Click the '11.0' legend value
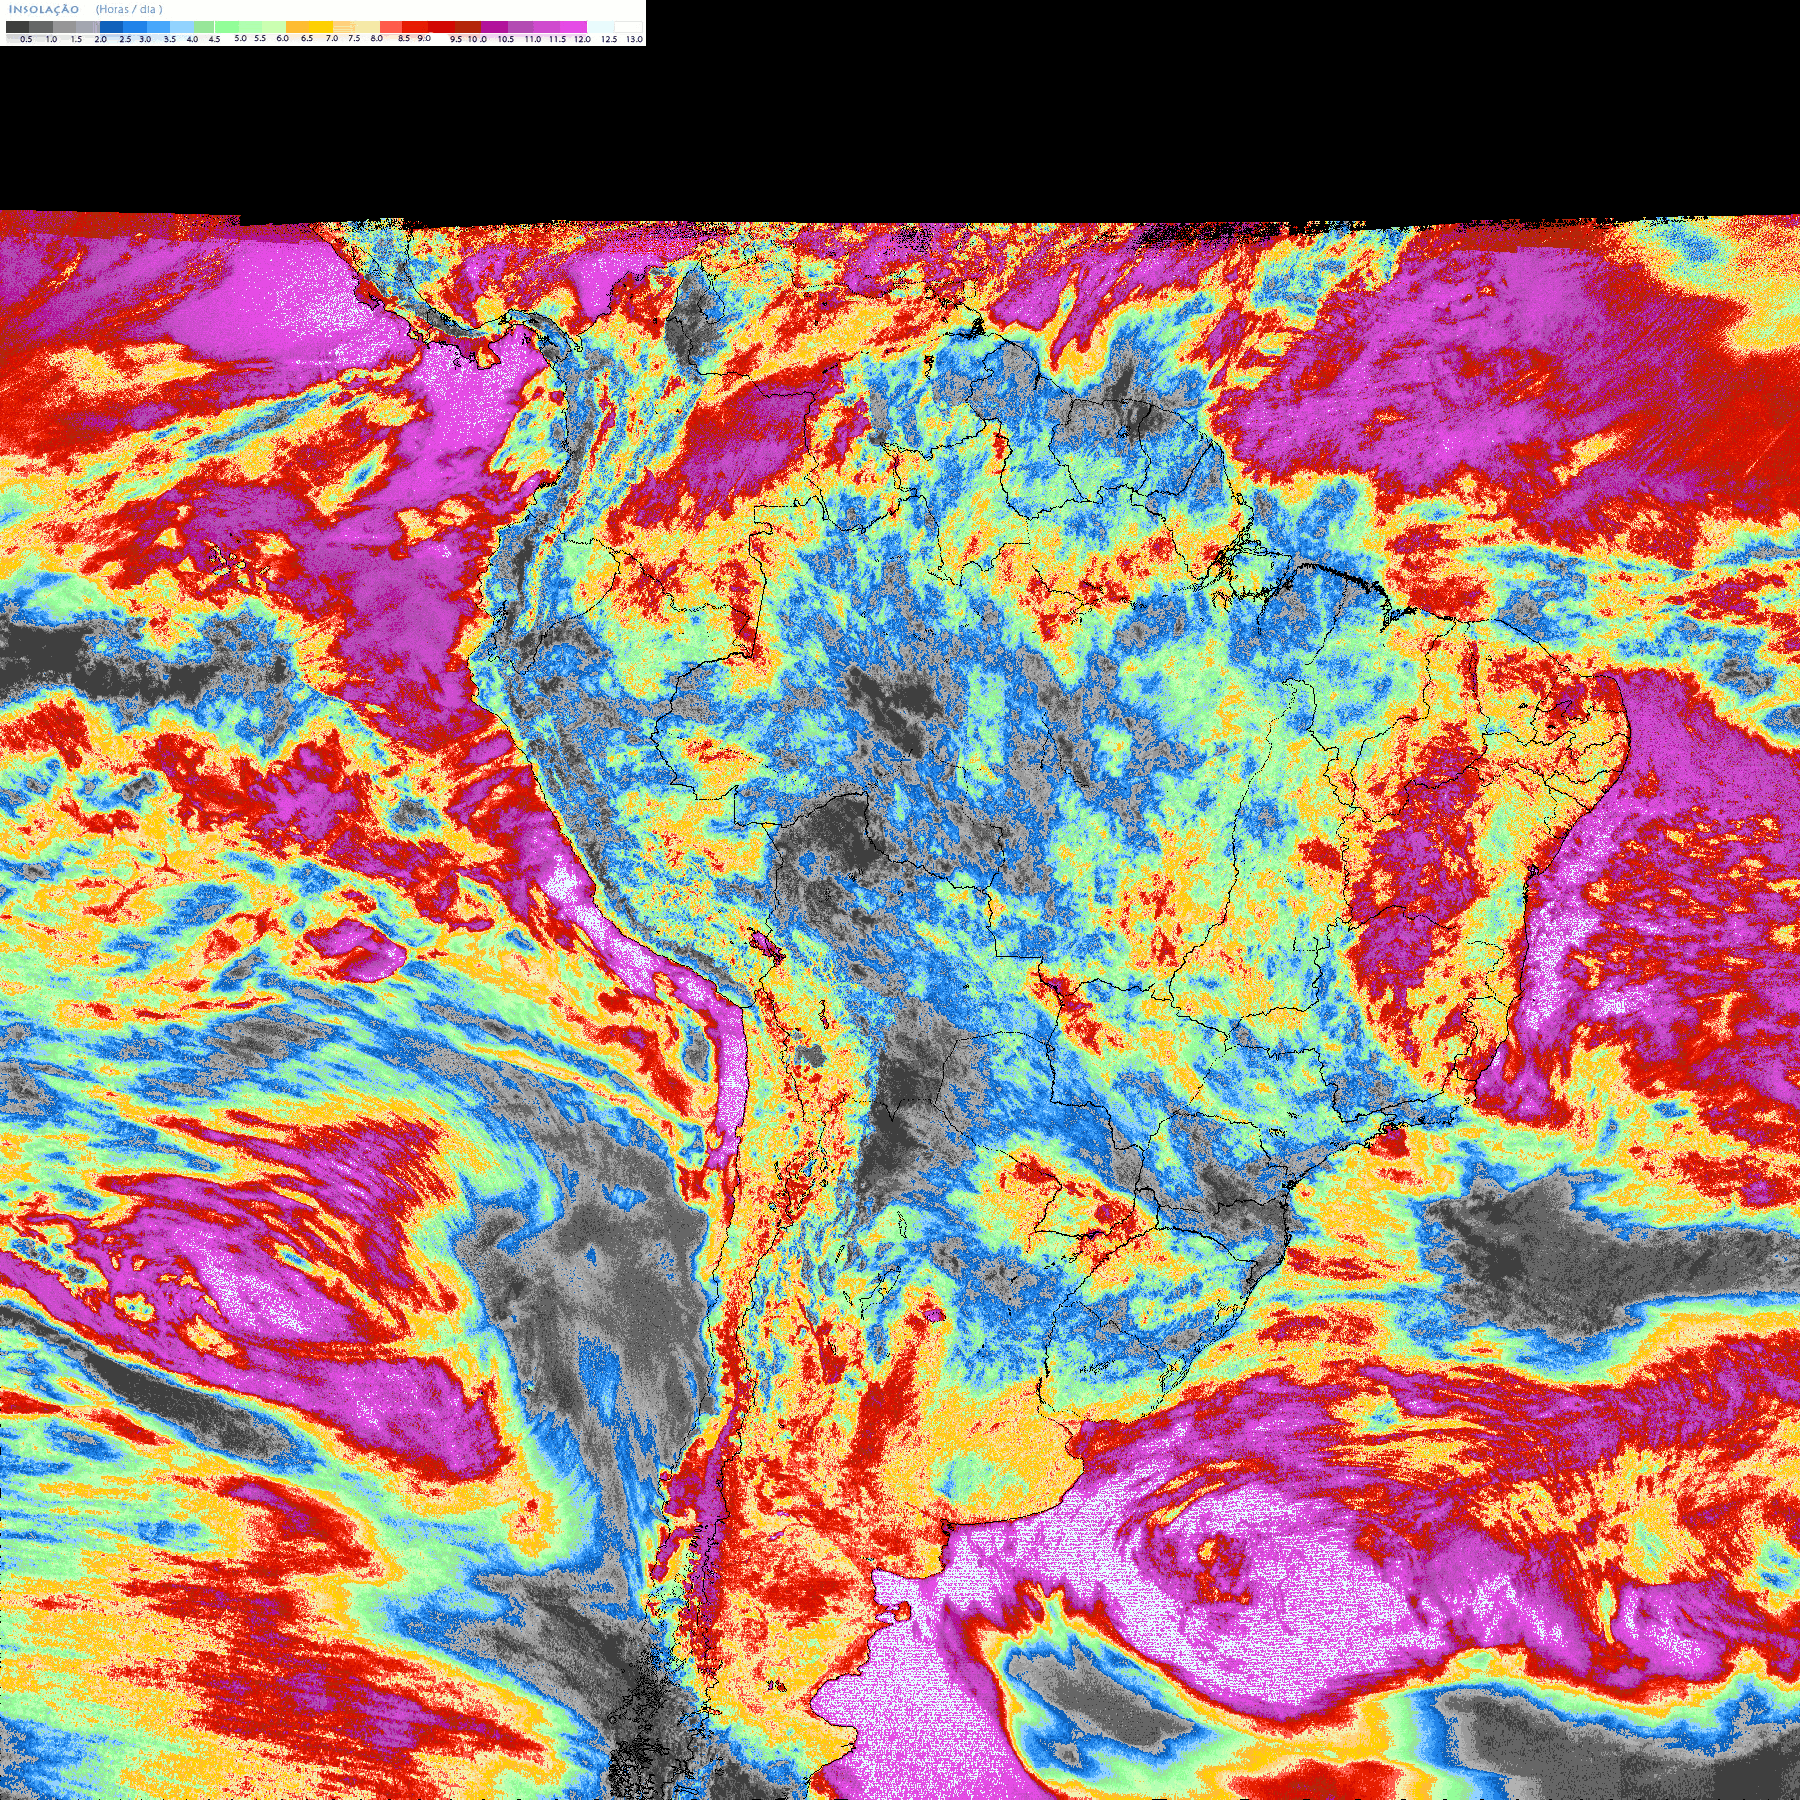The height and width of the screenshot is (1800, 1800). pyautogui.click(x=533, y=39)
